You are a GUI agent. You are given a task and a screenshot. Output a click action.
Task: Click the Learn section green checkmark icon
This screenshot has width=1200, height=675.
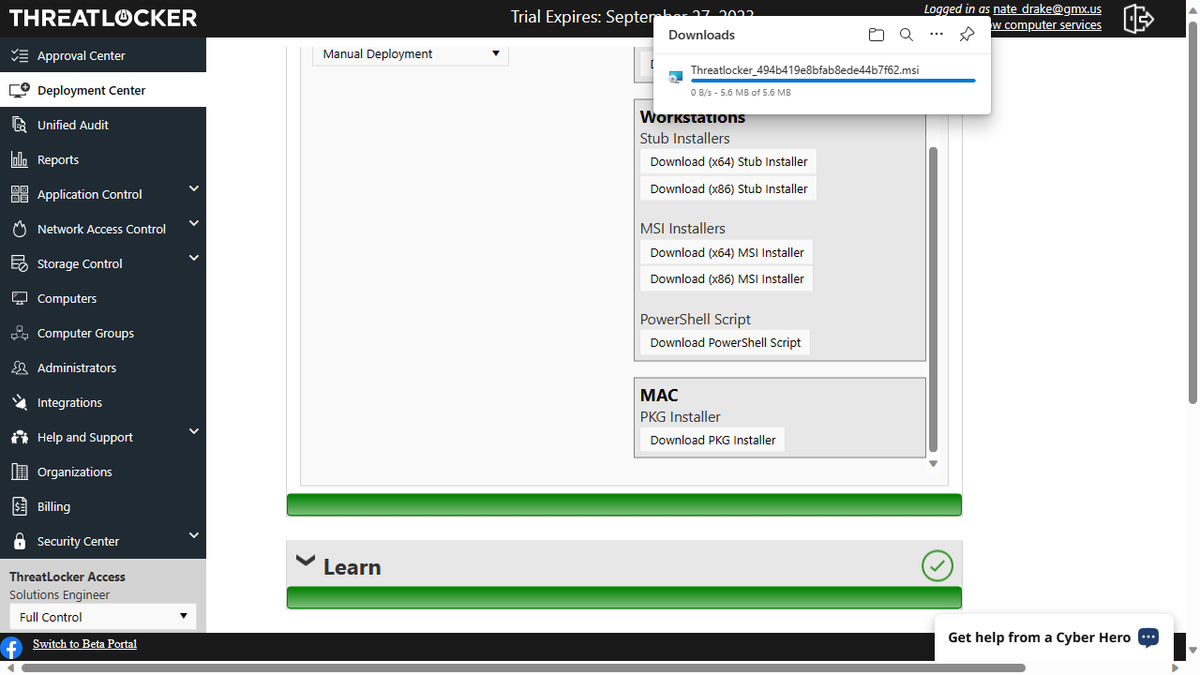click(937, 566)
